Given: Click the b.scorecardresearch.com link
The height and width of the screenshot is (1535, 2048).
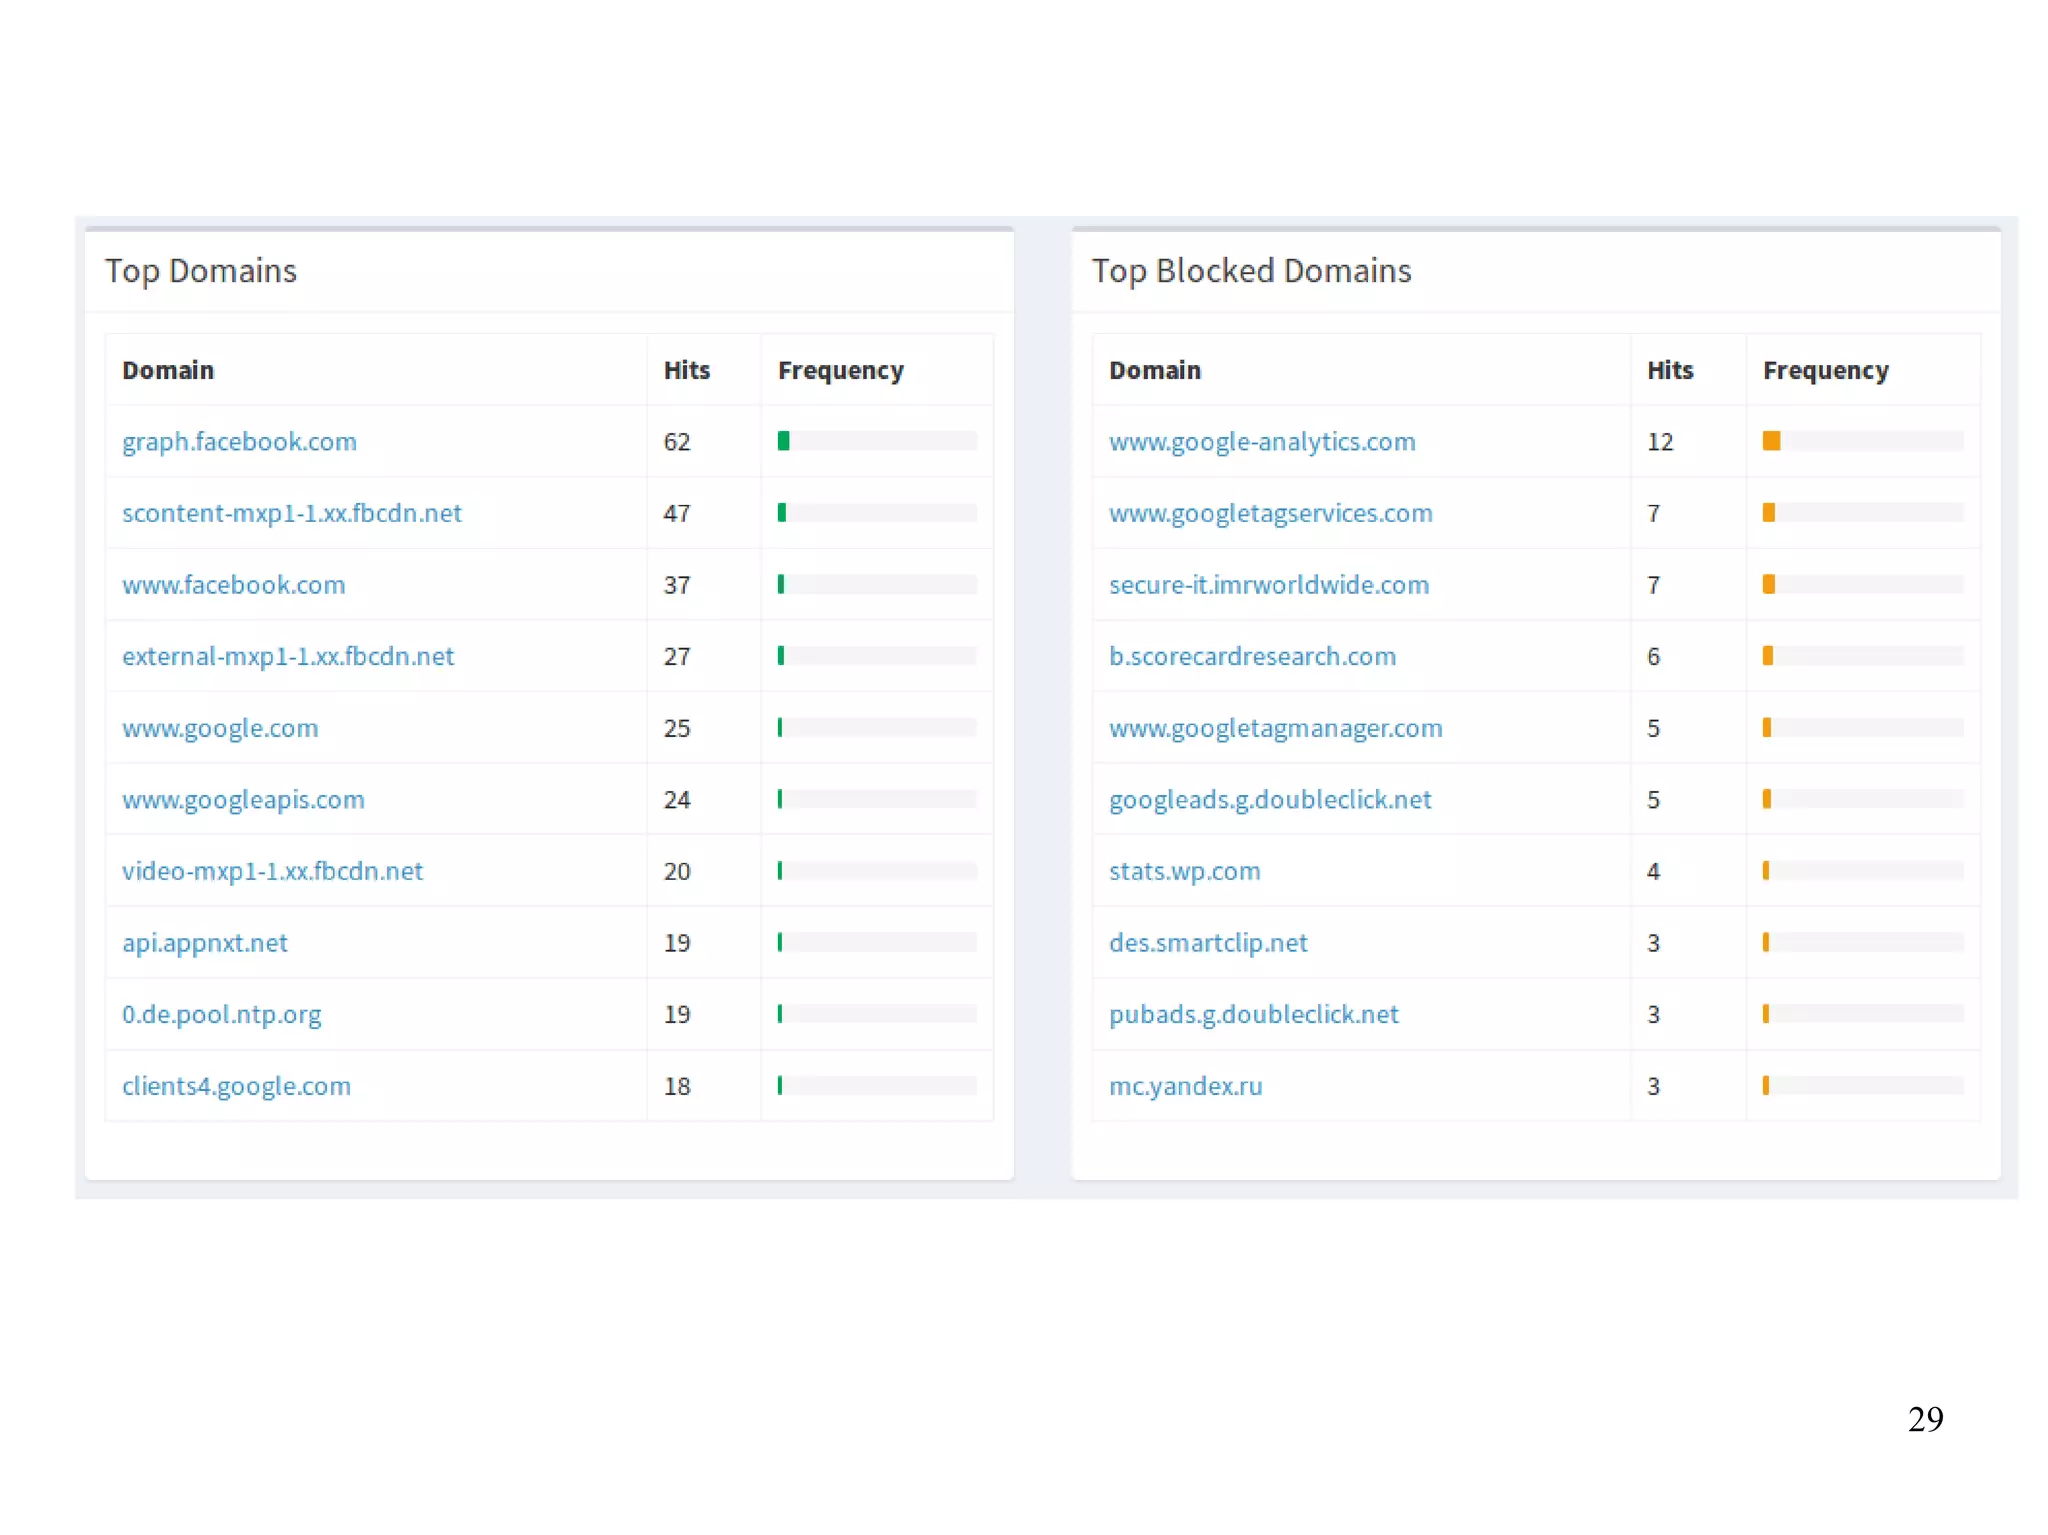Looking at the screenshot, I should pos(1252,656).
